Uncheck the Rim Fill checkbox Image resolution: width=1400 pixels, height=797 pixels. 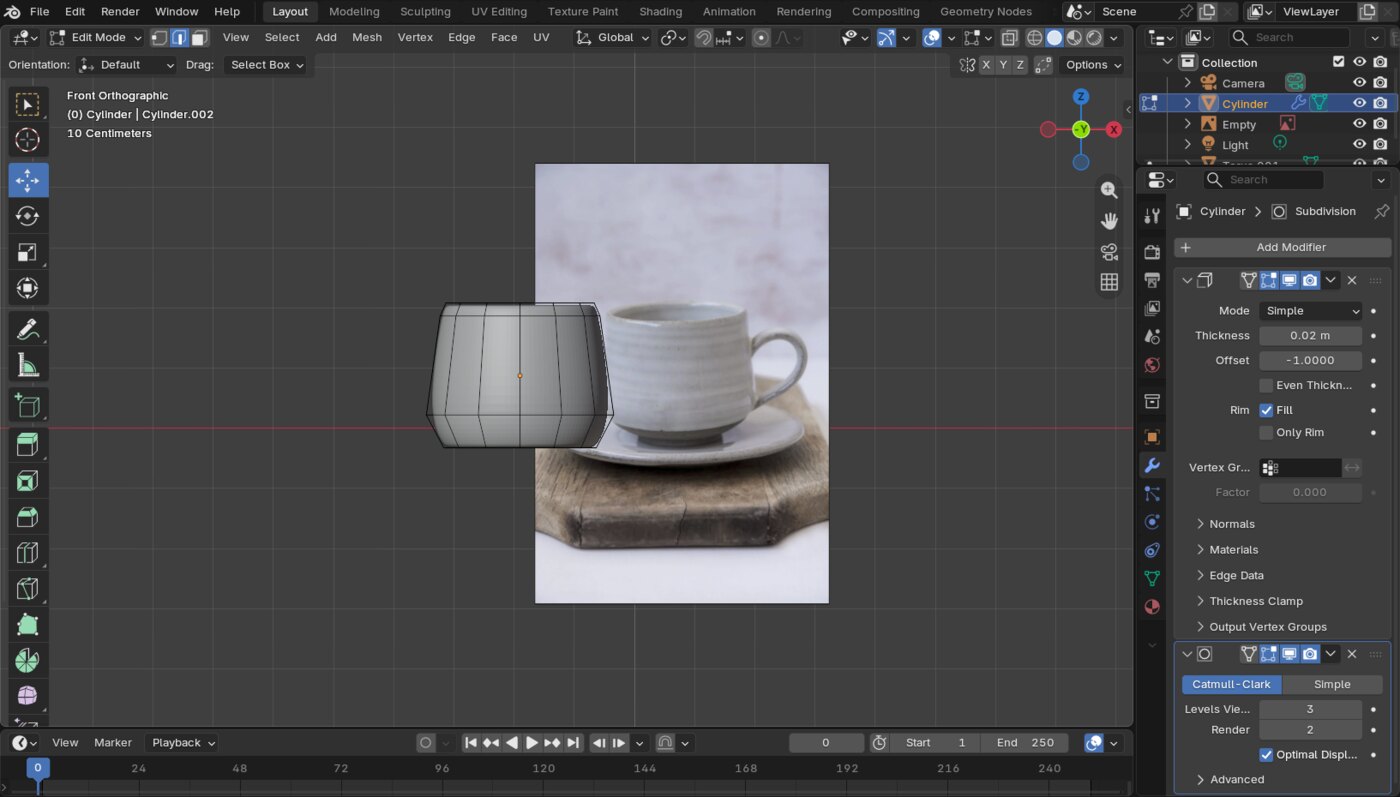(x=1266, y=410)
